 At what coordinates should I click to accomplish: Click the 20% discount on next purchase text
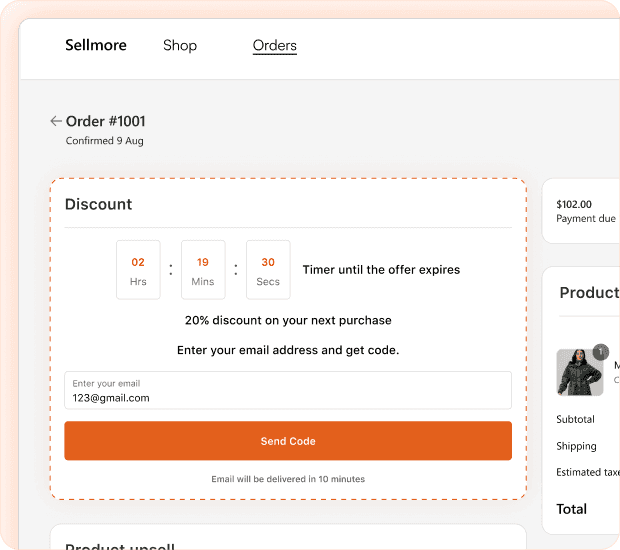(288, 320)
